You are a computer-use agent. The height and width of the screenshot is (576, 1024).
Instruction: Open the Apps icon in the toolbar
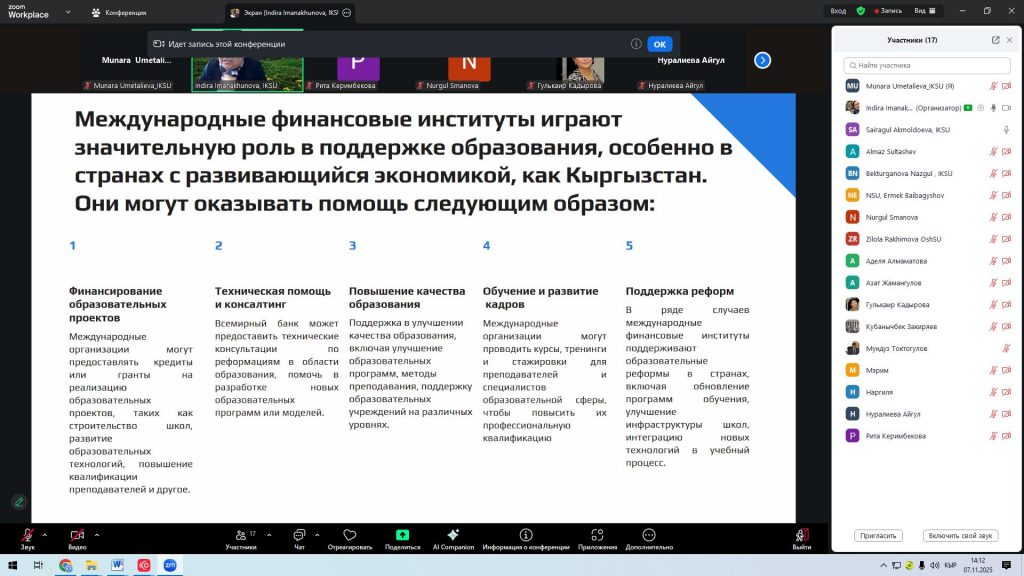click(597, 535)
